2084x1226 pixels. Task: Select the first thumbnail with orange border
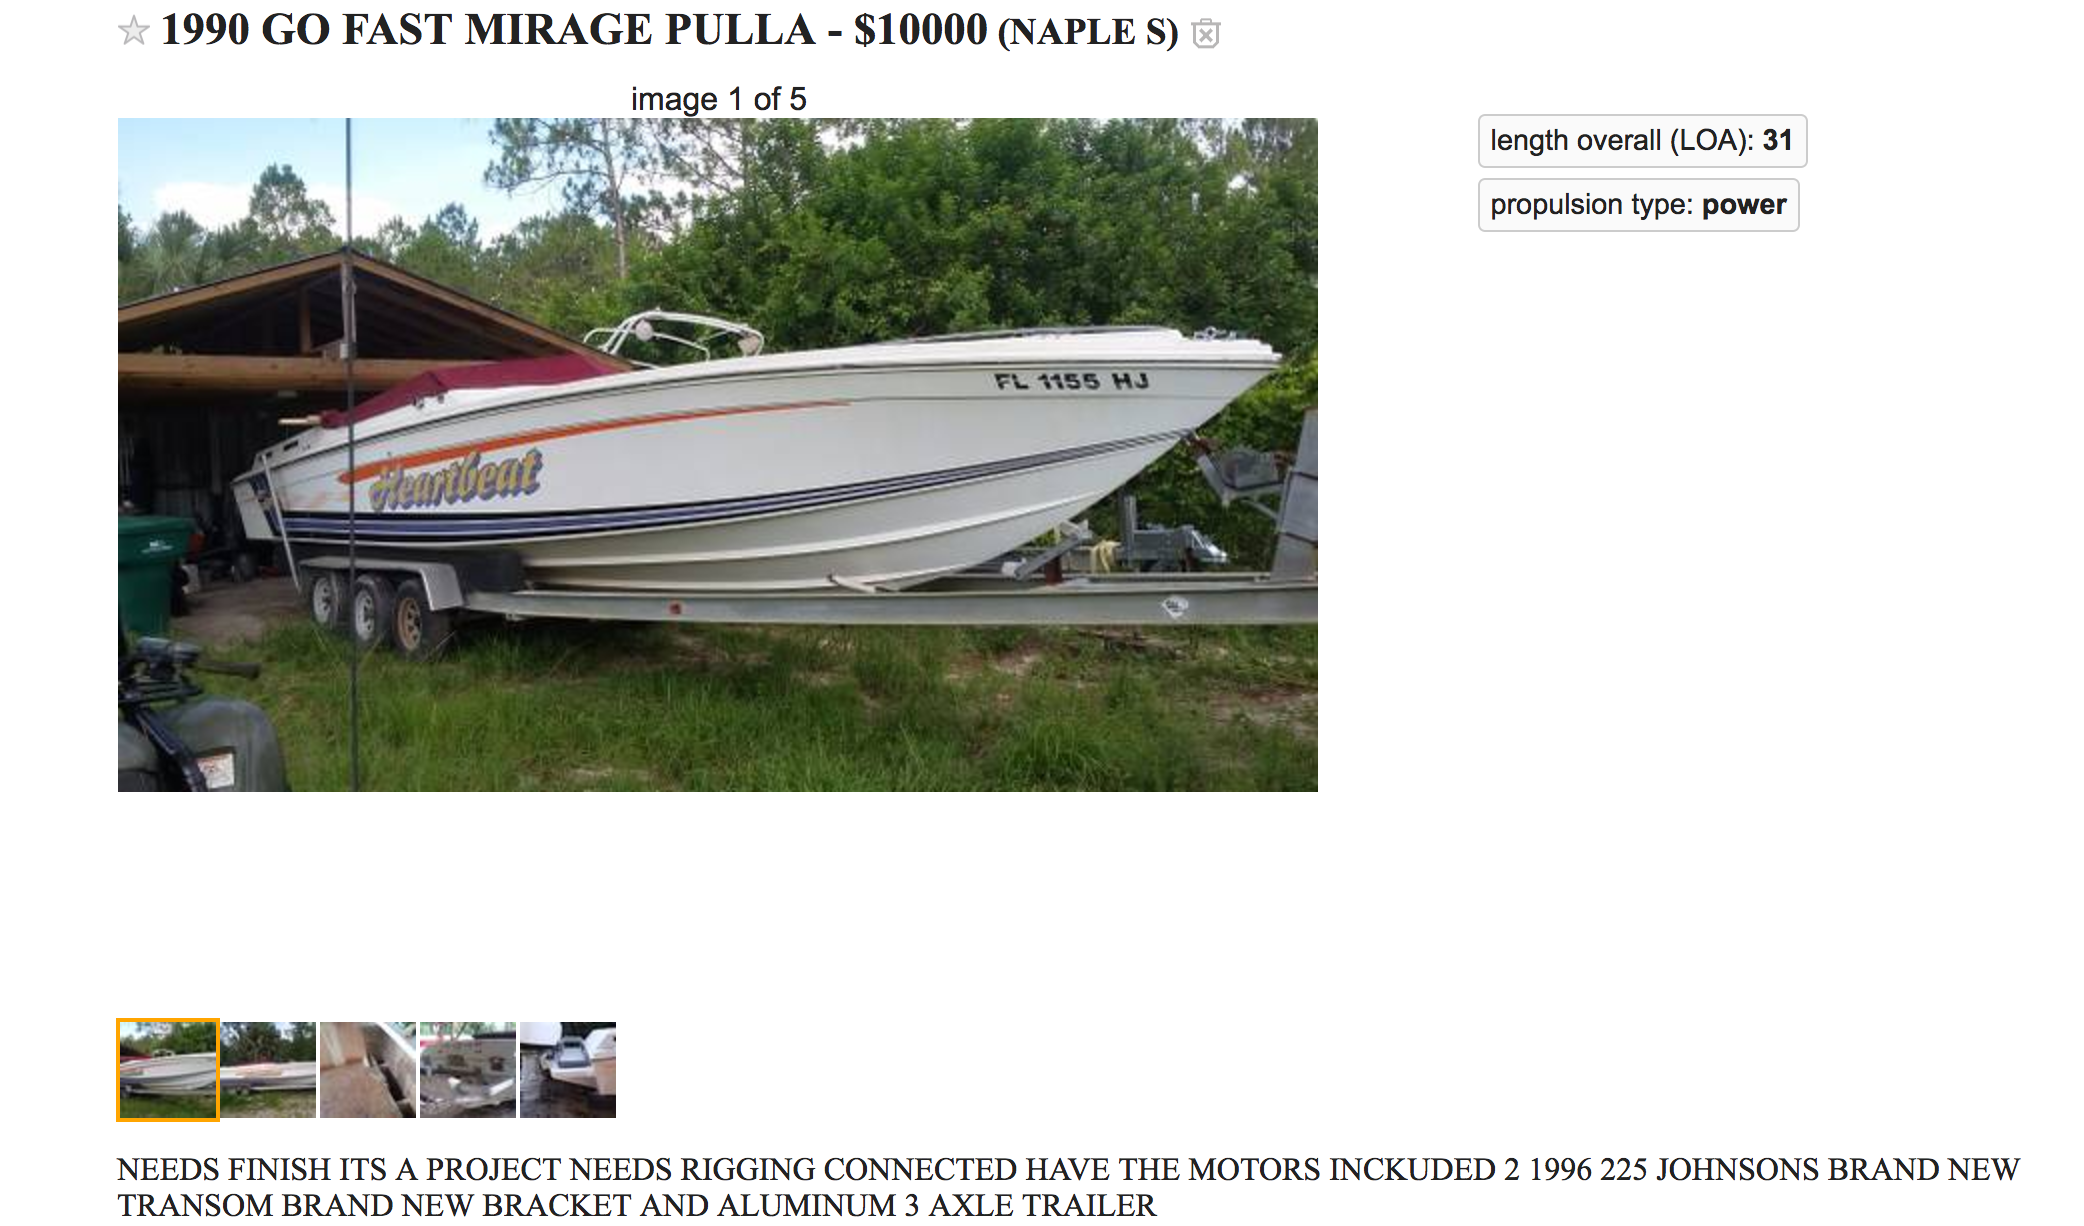click(168, 1070)
